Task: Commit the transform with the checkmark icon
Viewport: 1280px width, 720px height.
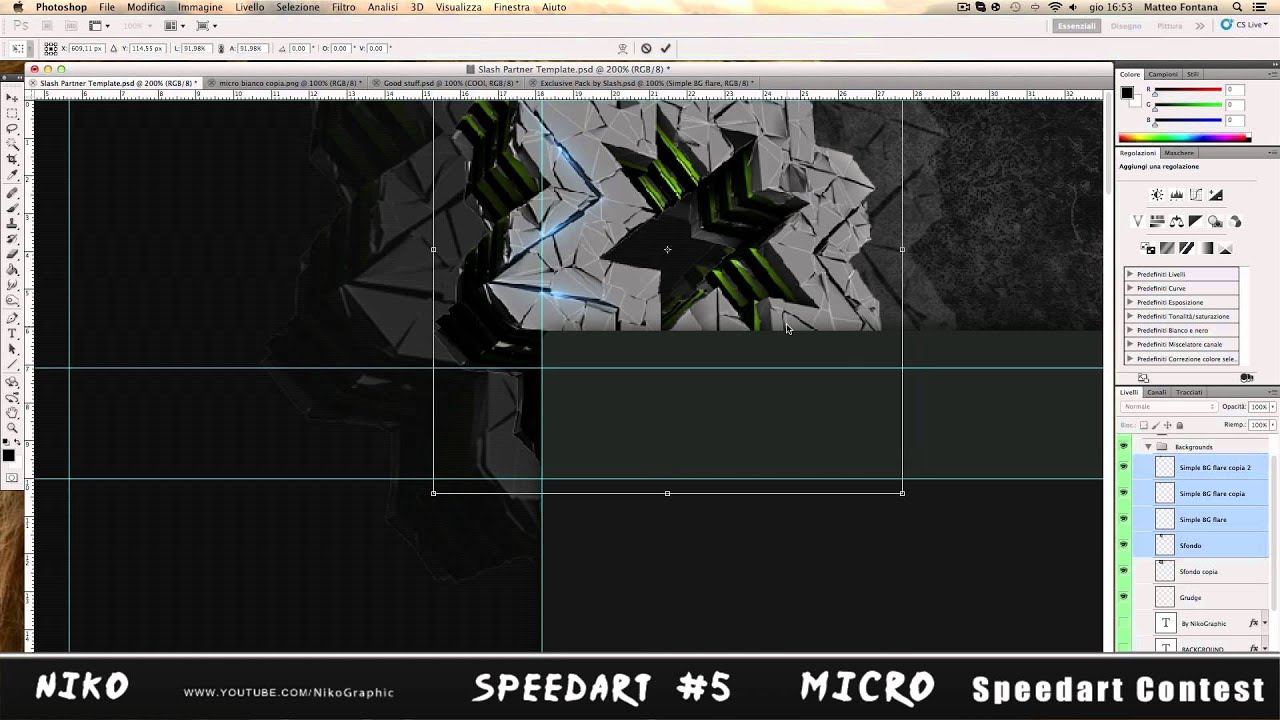Action: 666,48
